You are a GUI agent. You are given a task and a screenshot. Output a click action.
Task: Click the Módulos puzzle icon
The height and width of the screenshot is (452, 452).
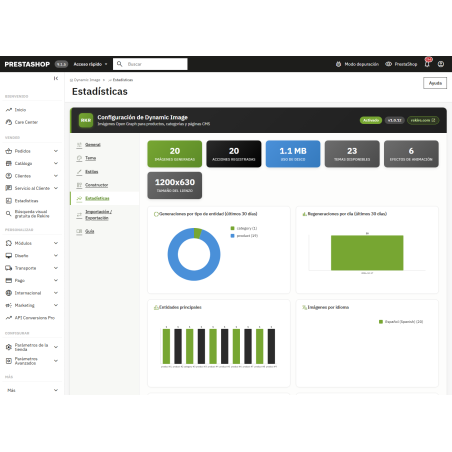coord(9,243)
